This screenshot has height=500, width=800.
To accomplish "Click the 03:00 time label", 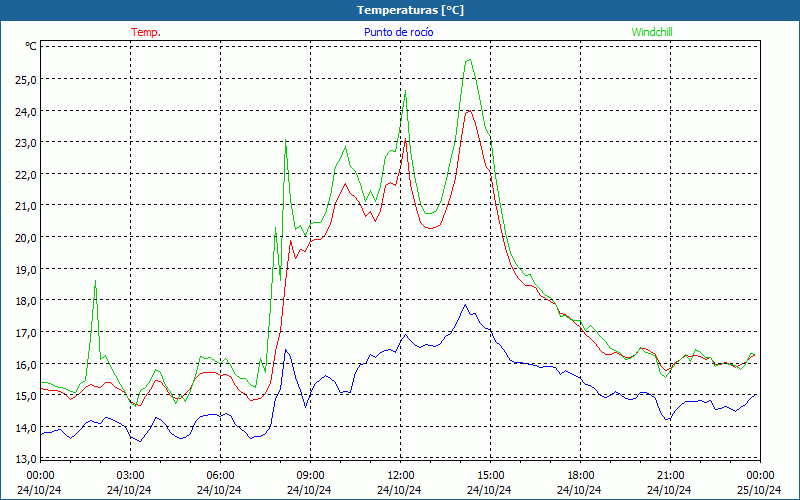I will [130, 476].
